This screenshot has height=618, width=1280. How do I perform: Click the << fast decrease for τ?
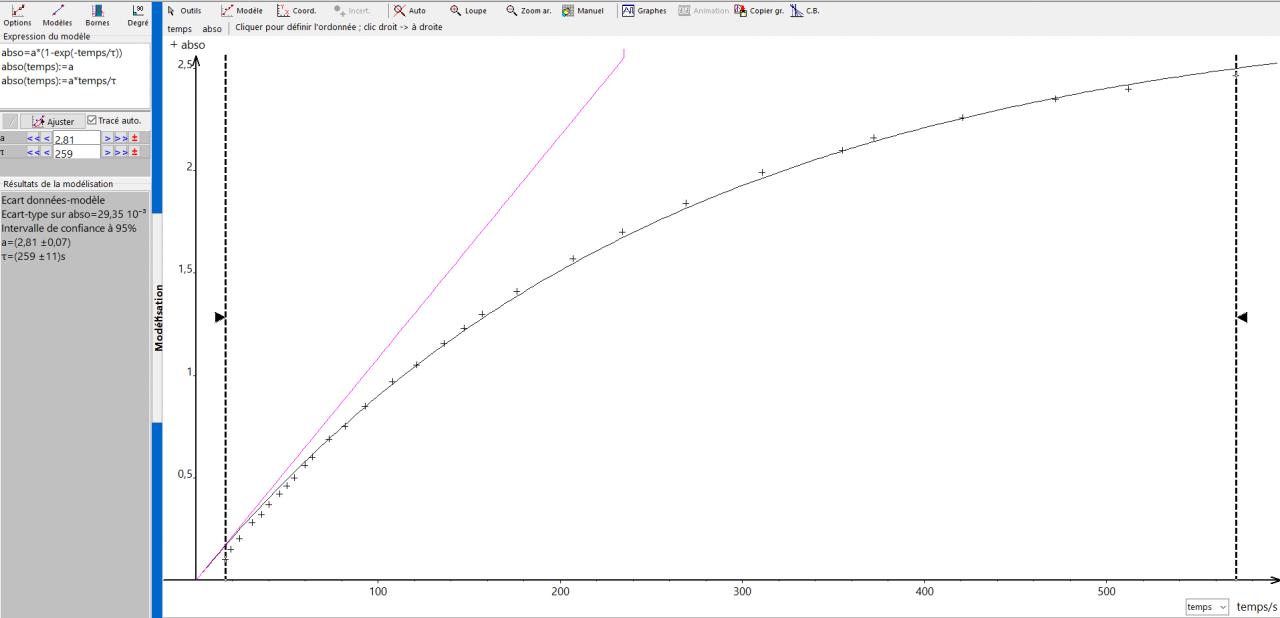[x=34, y=153]
